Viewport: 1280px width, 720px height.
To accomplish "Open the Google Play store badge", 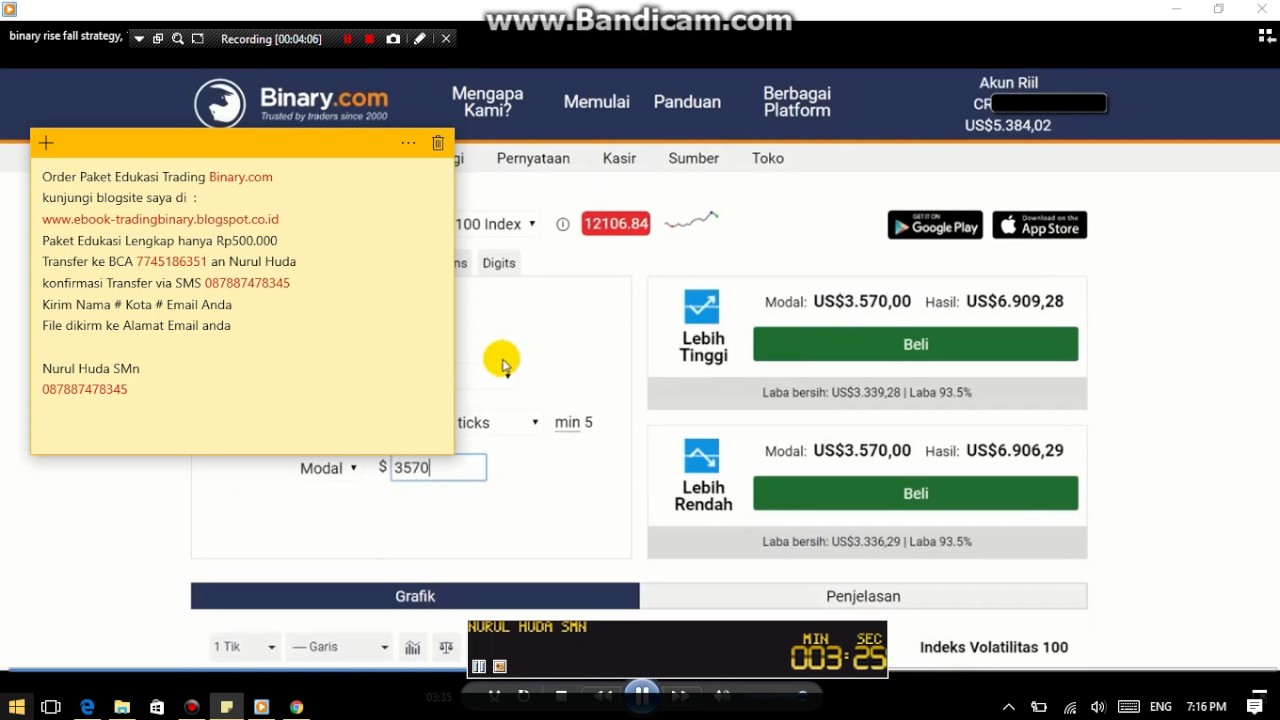I will pos(935,225).
